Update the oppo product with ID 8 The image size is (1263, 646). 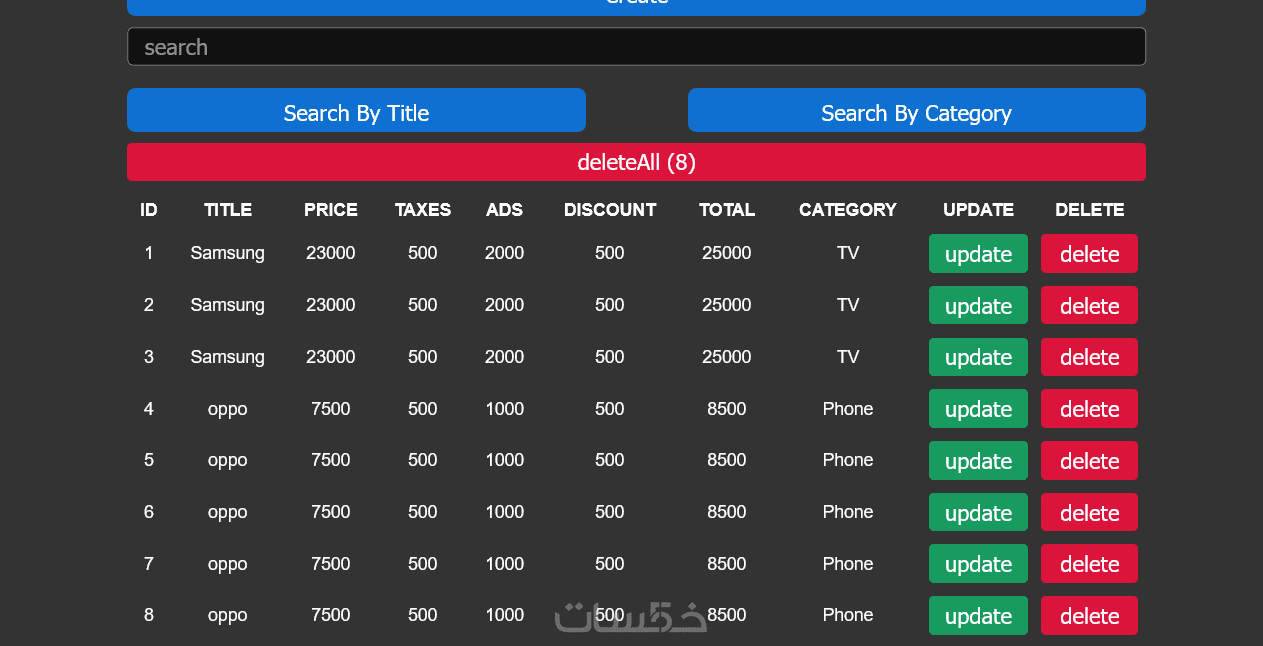pos(978,615)
